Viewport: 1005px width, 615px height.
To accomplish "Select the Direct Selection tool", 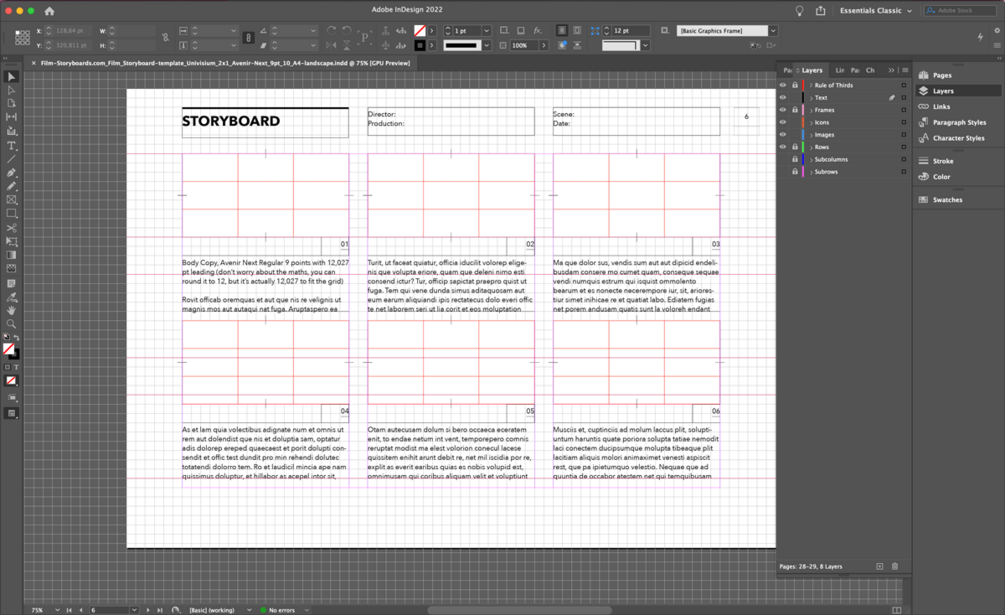I will coord(11,90).
